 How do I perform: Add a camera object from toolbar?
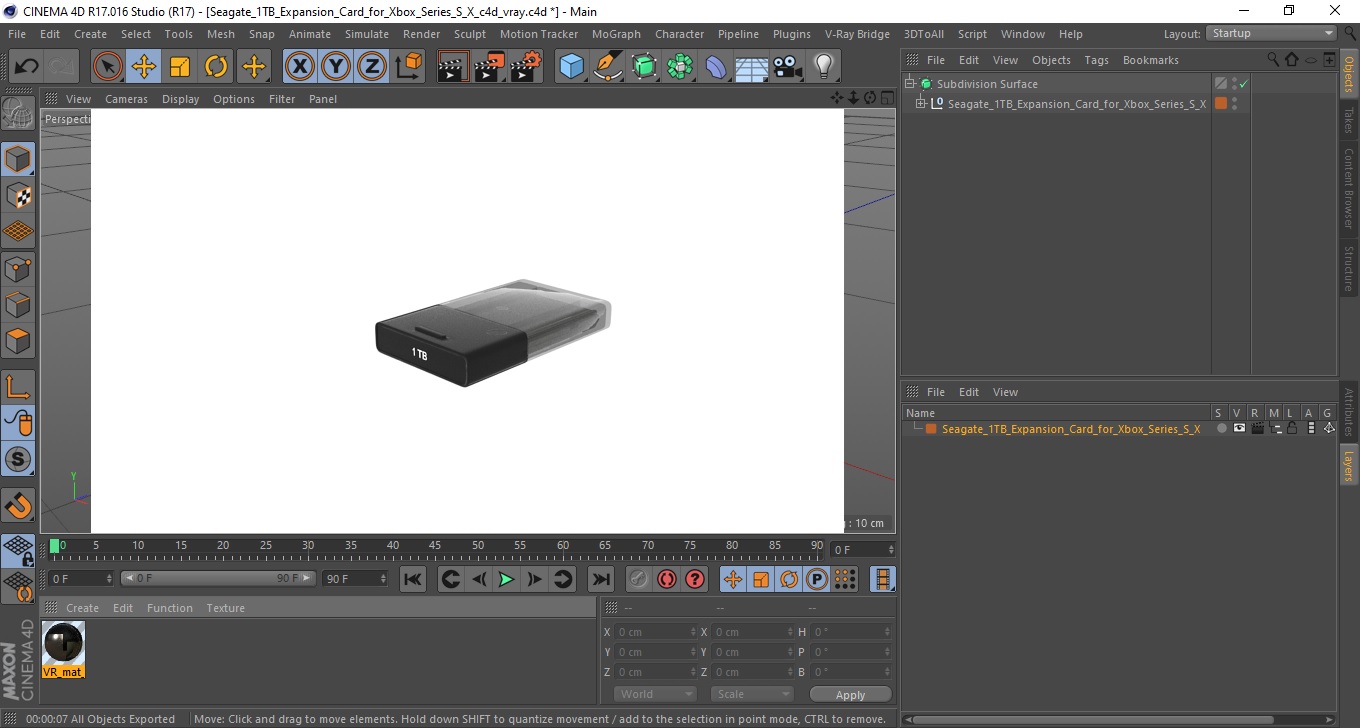(x=788, y=67)
